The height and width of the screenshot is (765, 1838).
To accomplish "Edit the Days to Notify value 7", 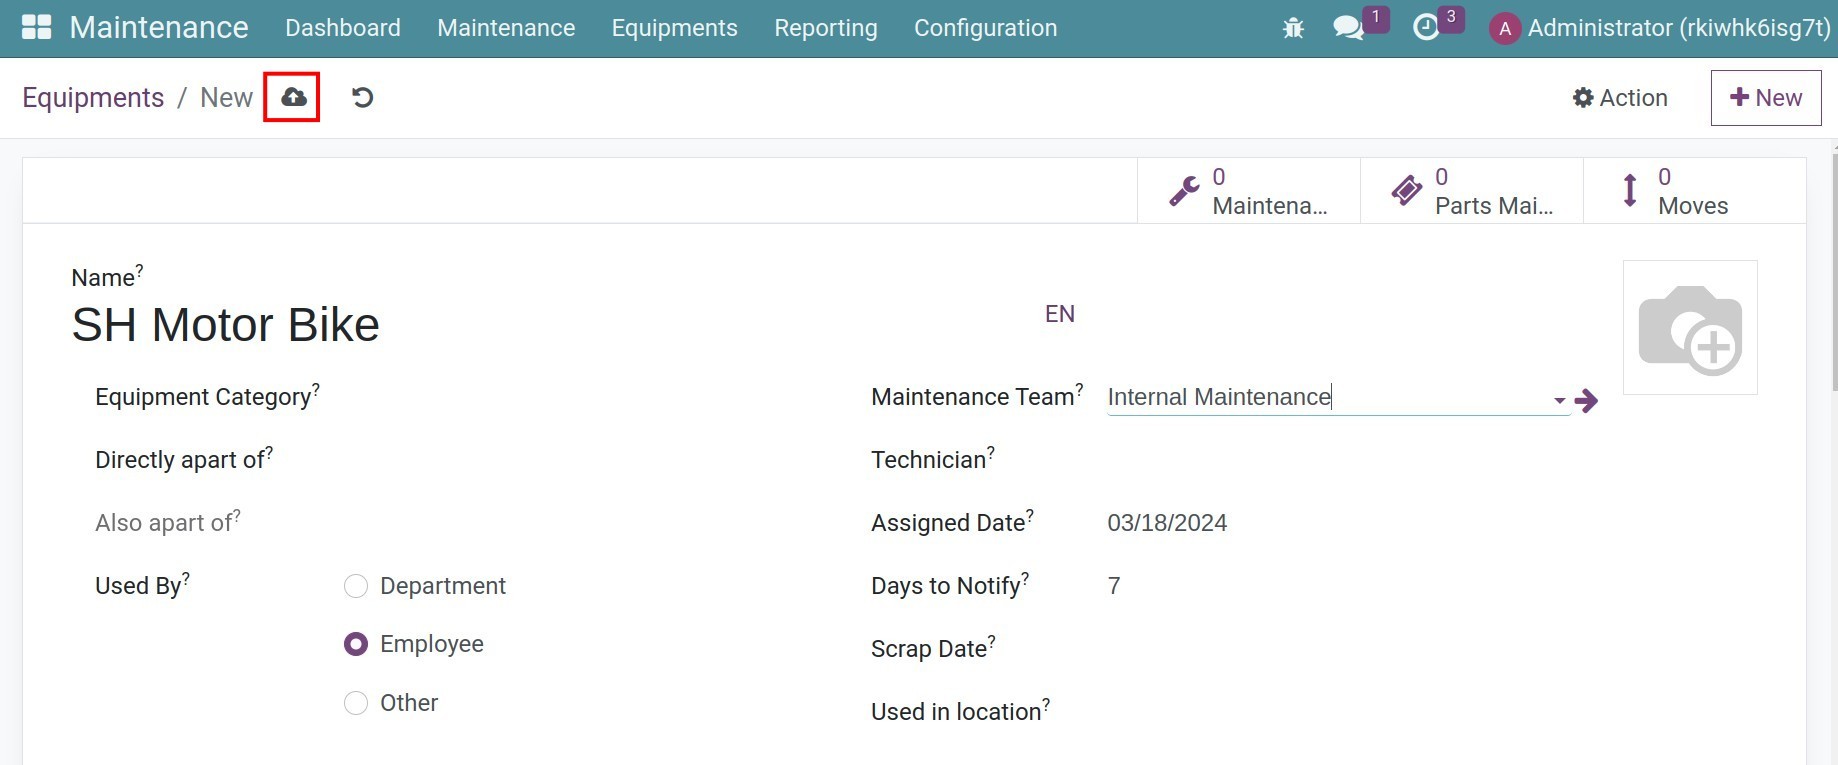I will point(1114,586).
